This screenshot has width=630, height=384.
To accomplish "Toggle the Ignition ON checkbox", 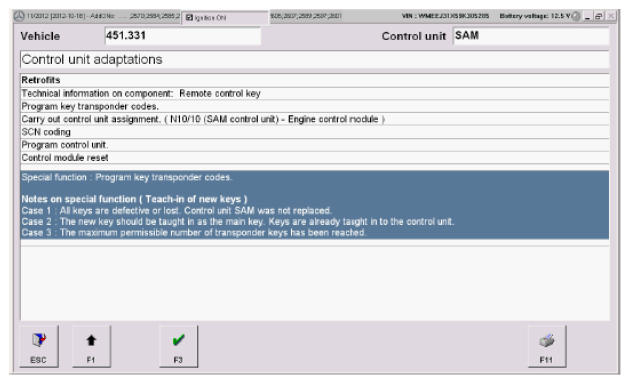I will [x=190, y=18].
